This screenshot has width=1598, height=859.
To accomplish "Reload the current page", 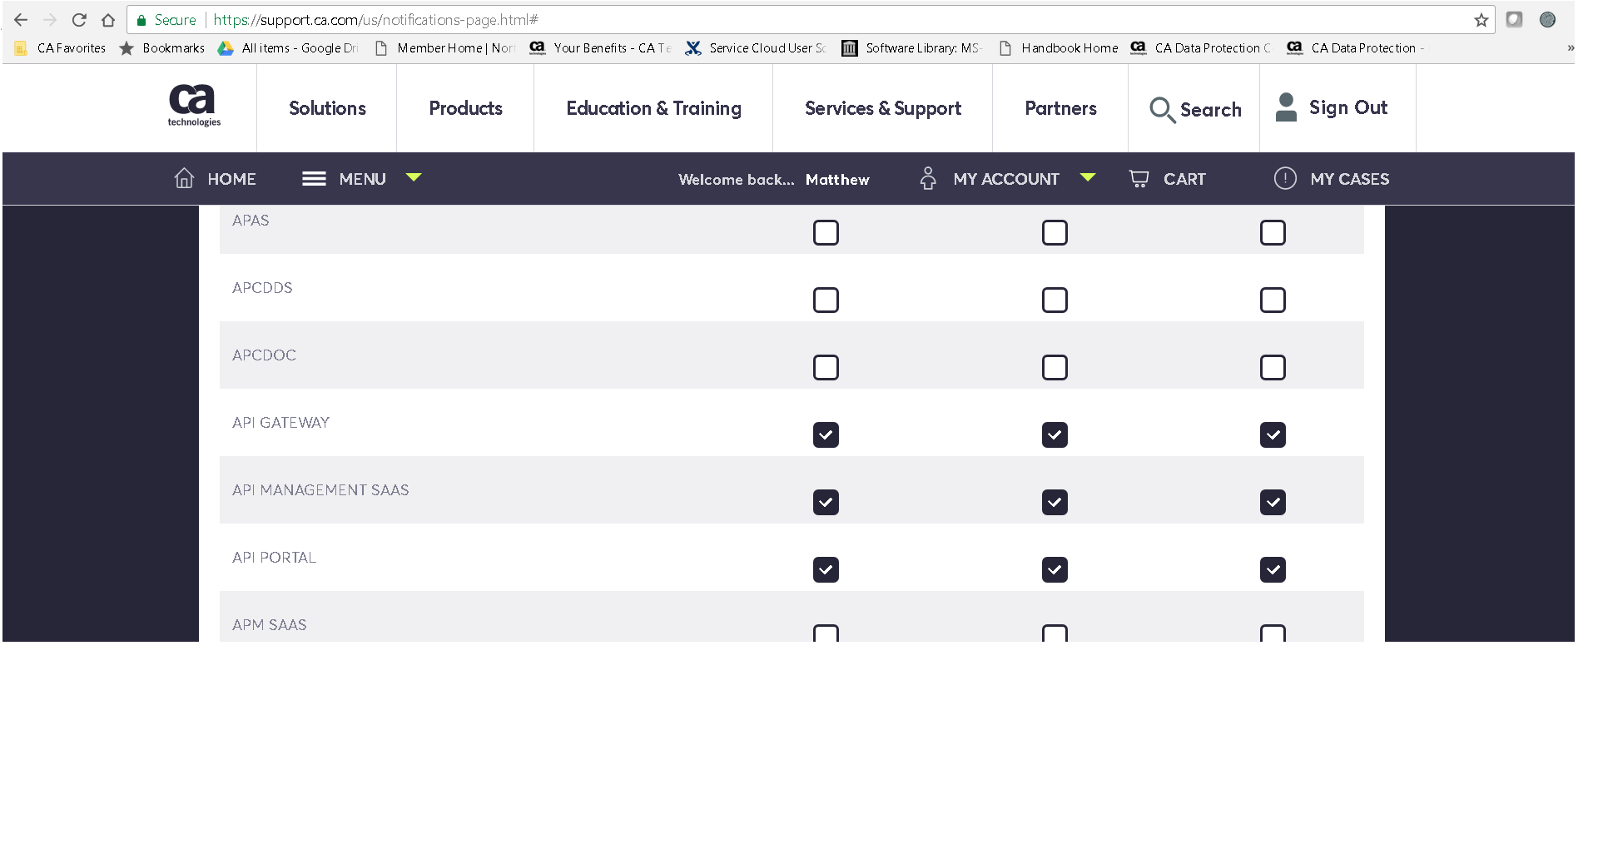I will click(x=79, y=20).
